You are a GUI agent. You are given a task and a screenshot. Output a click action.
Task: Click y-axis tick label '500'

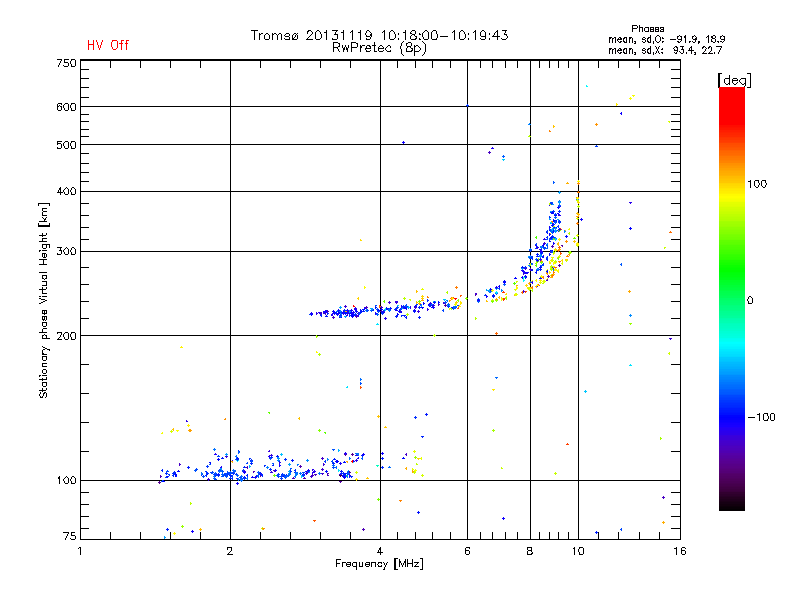pyautogui.click(x=66, y=145)
